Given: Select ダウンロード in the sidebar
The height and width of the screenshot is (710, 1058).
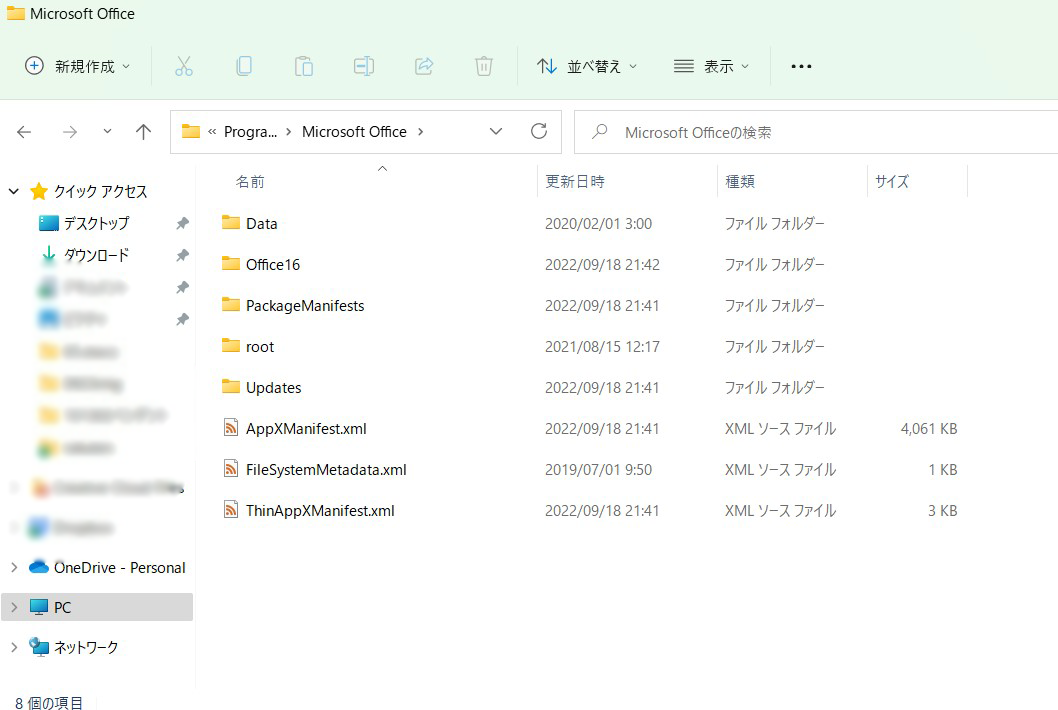Looking at the screenshot, I should pyautogui.click(x=96, y=255).
